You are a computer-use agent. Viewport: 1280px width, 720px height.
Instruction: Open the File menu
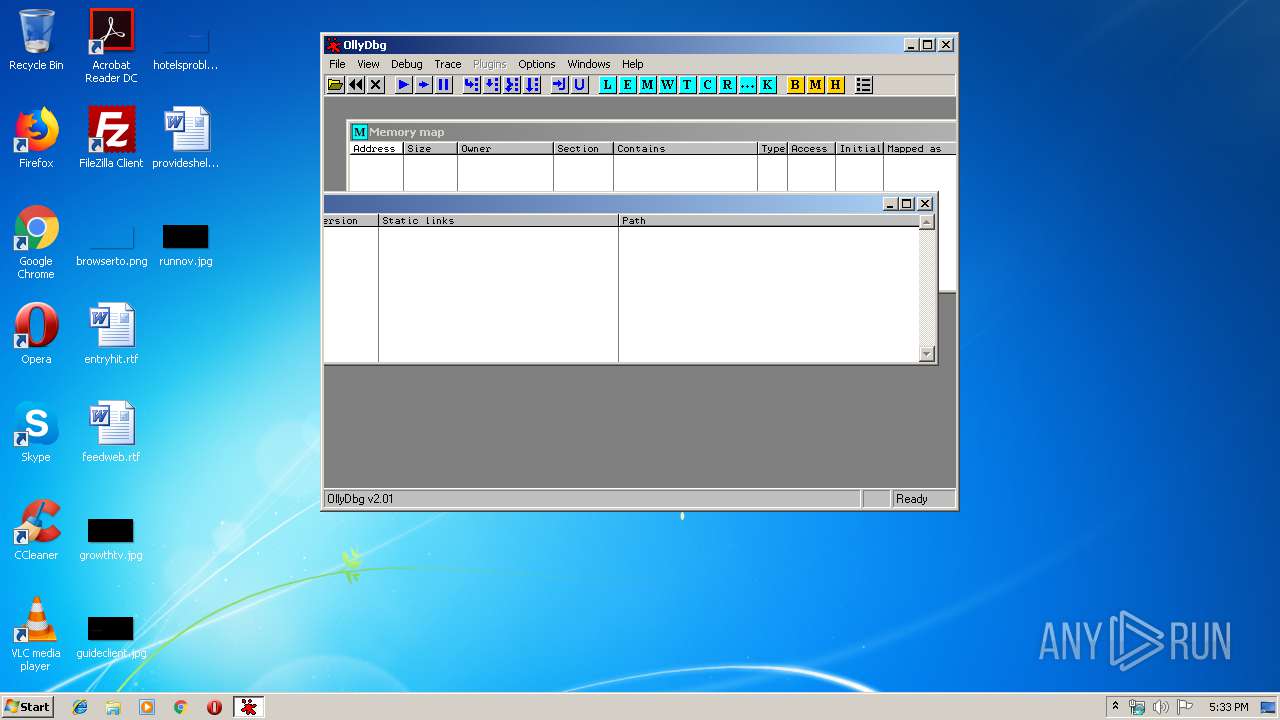point(337,64)
